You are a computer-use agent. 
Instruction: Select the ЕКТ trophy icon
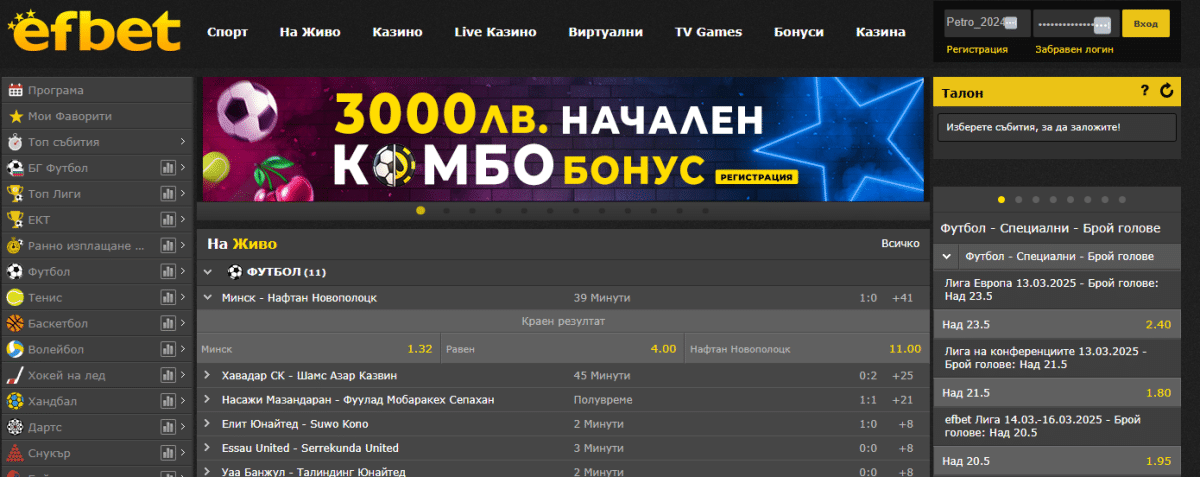coord(16,220)
